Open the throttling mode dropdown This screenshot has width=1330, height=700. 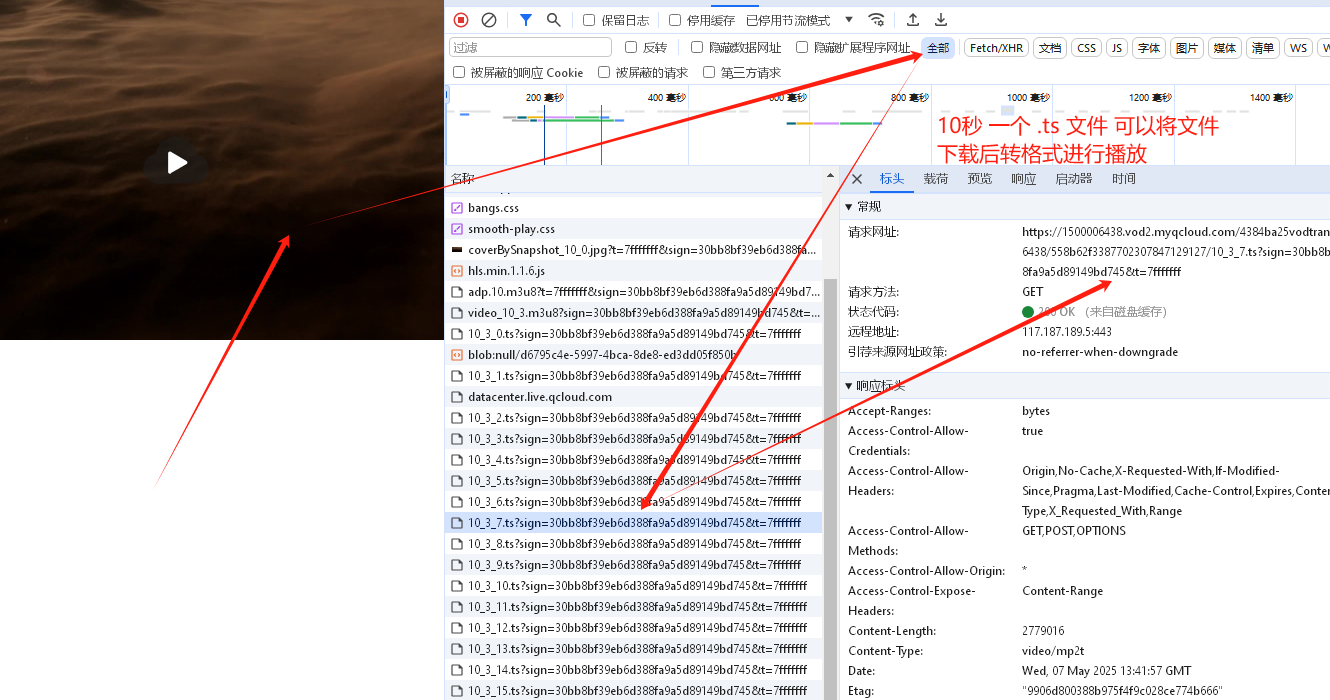tap(800, 20)
